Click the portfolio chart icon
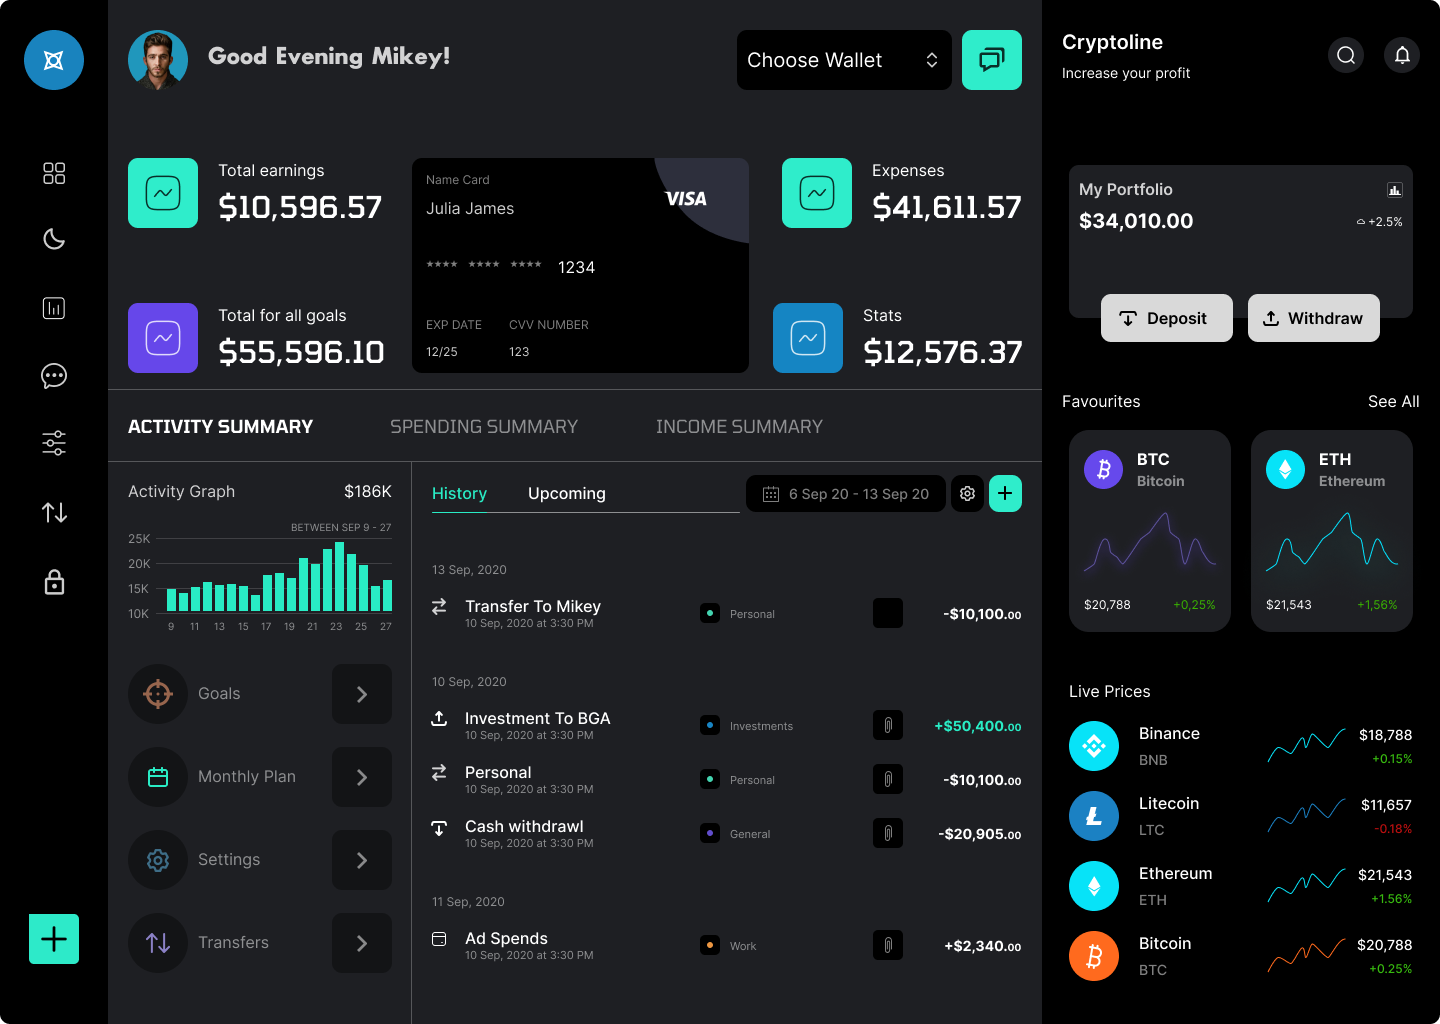Screen dimensions: 1440x1024 click(x=1394, y=190)
